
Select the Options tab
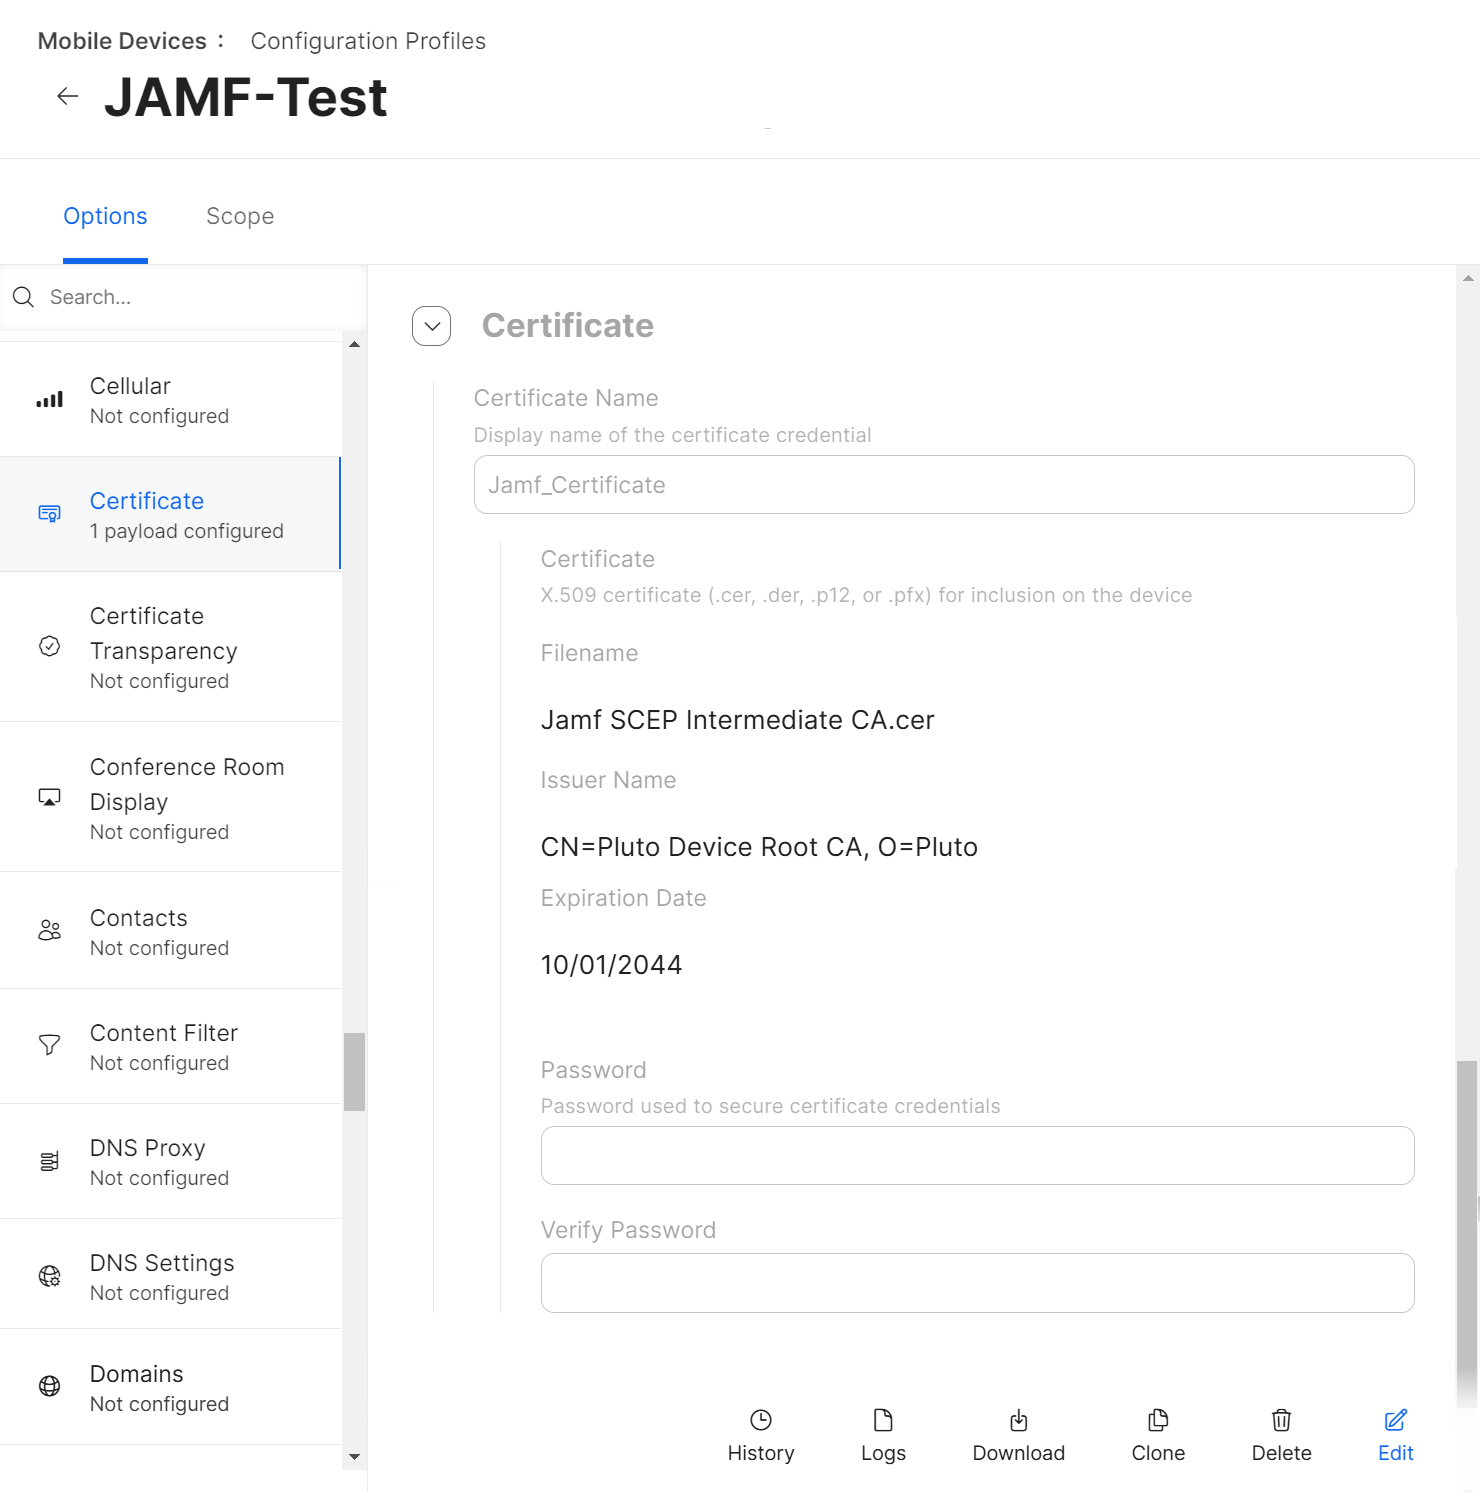[105, 216]
